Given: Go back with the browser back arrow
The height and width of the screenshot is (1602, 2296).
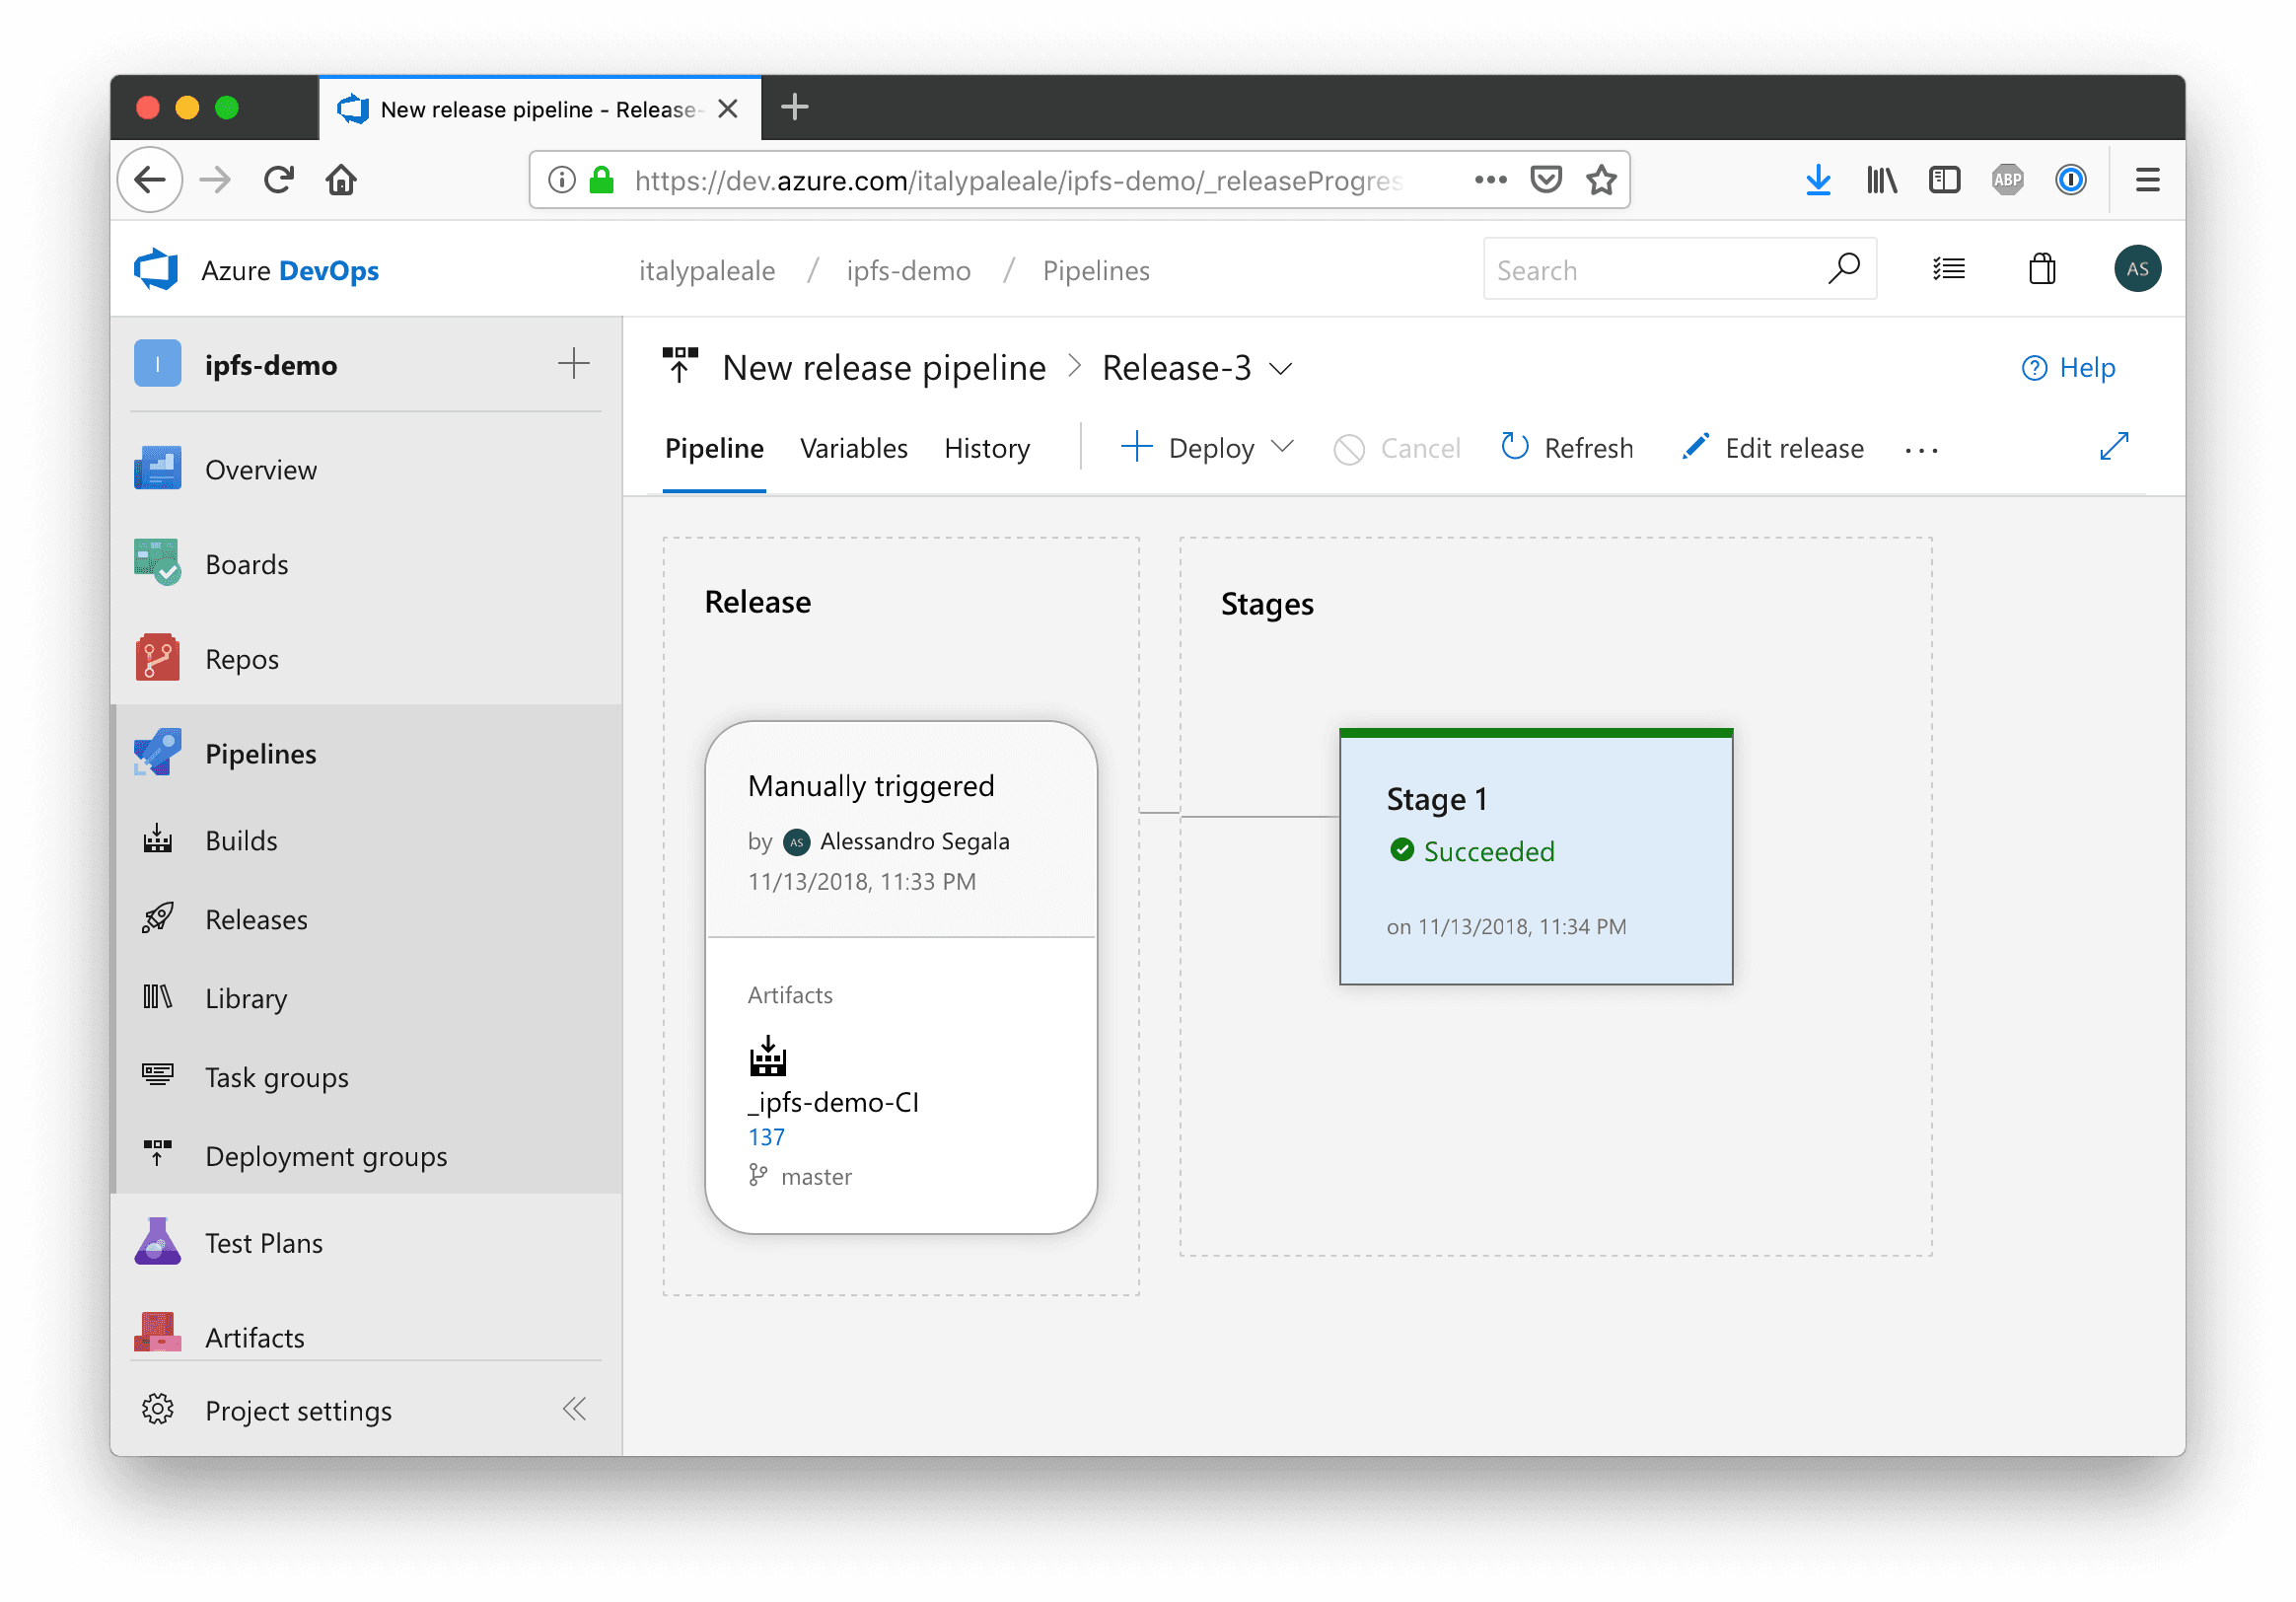Looking at the screenshot, I should 150,180.
